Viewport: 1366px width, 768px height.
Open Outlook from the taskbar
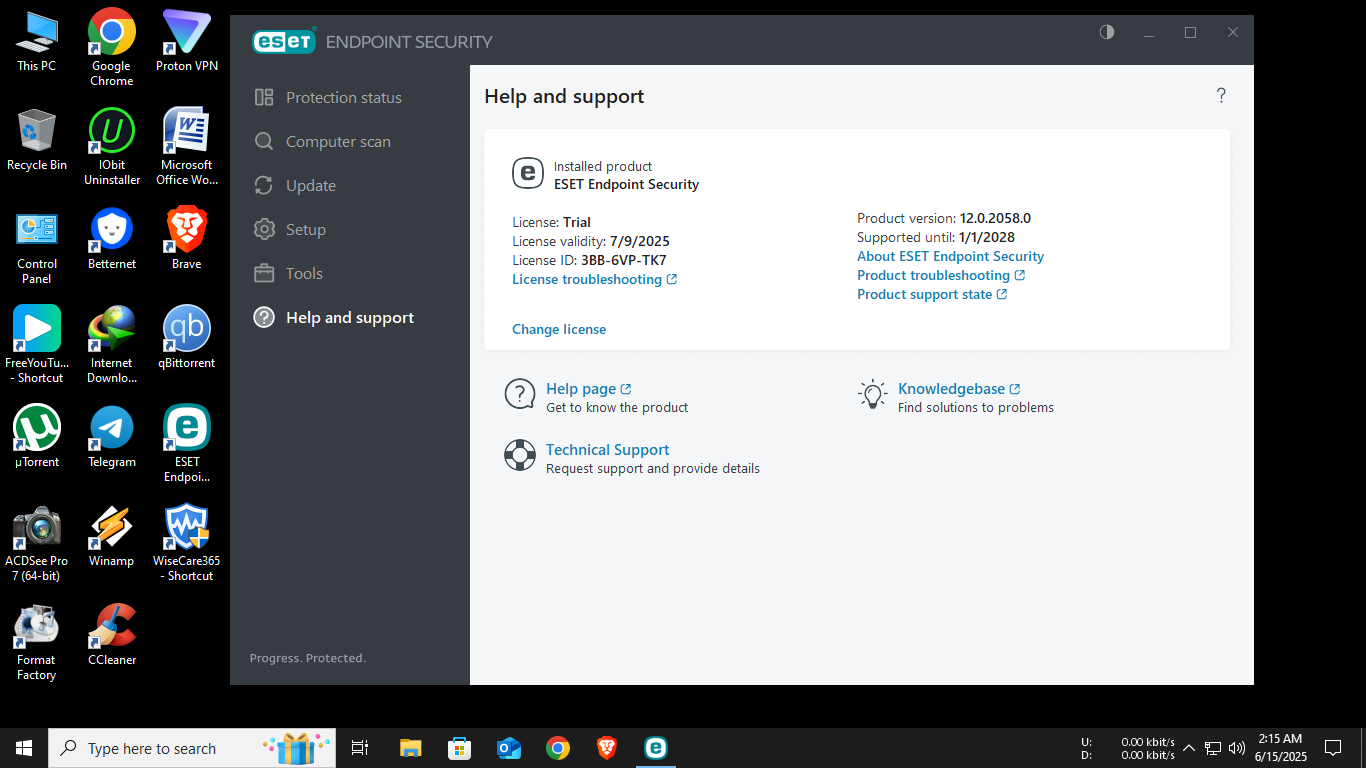click(509, 748)
